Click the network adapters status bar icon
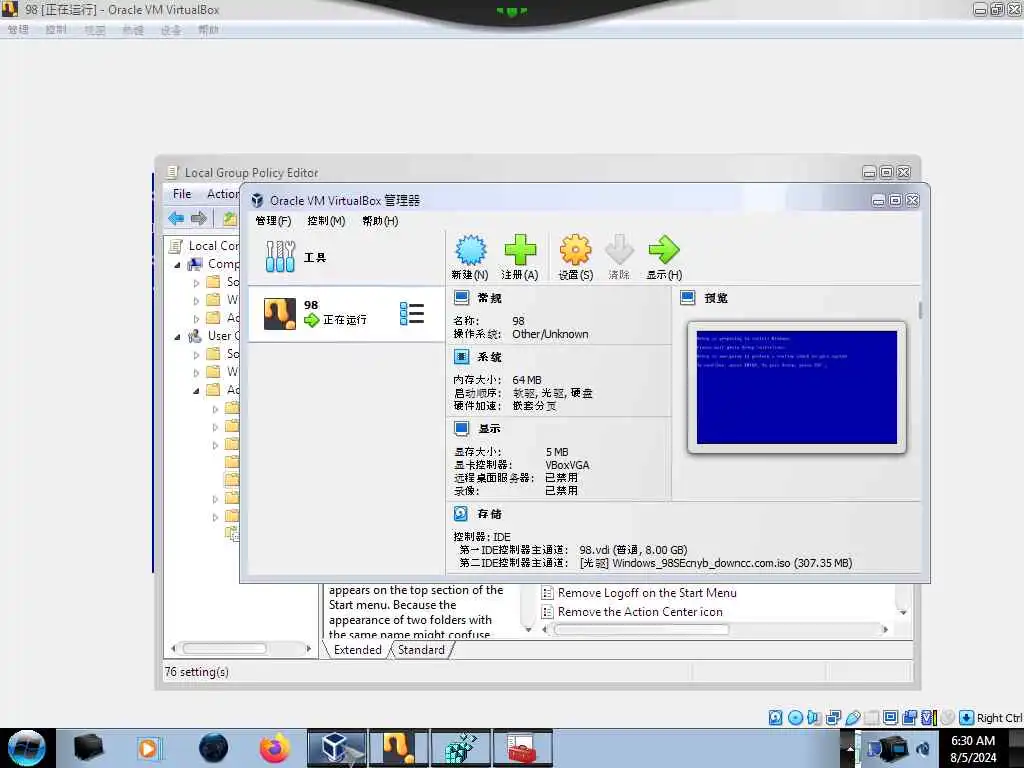Screen dimensions: 1024x768 833,718
